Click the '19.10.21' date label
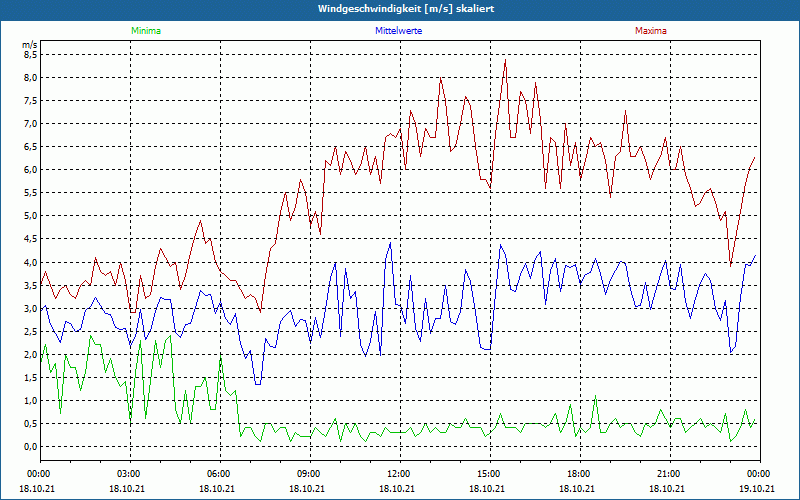The image size is (800, 500). tap(757, 488)
